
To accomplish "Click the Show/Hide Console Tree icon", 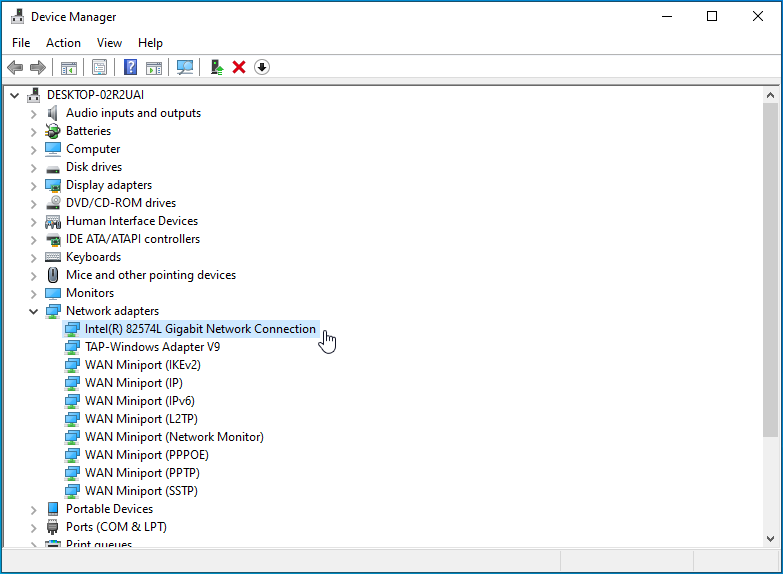I will 68,67.
